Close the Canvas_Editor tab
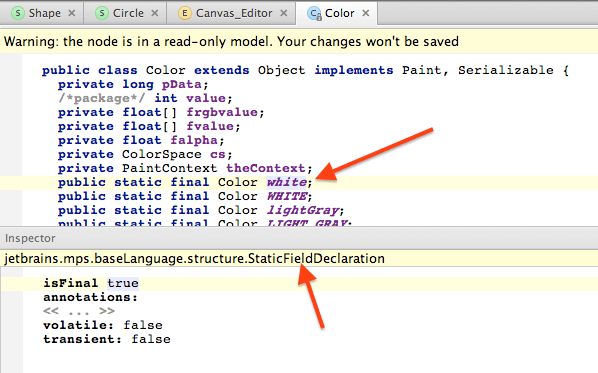The width and height of the screenshot is (598, 373). point(284,13)
